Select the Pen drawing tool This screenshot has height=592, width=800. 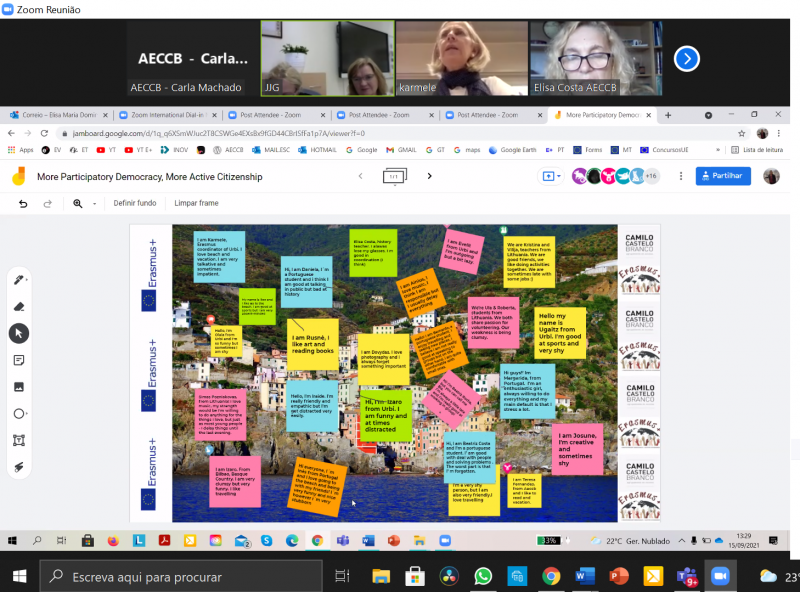pos(19,279)
